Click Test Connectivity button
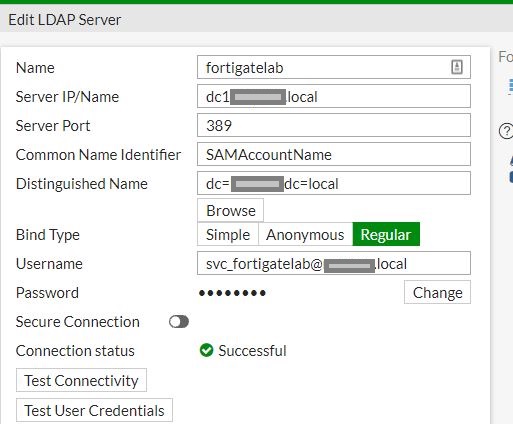513x424 pixels. [81, 380]
